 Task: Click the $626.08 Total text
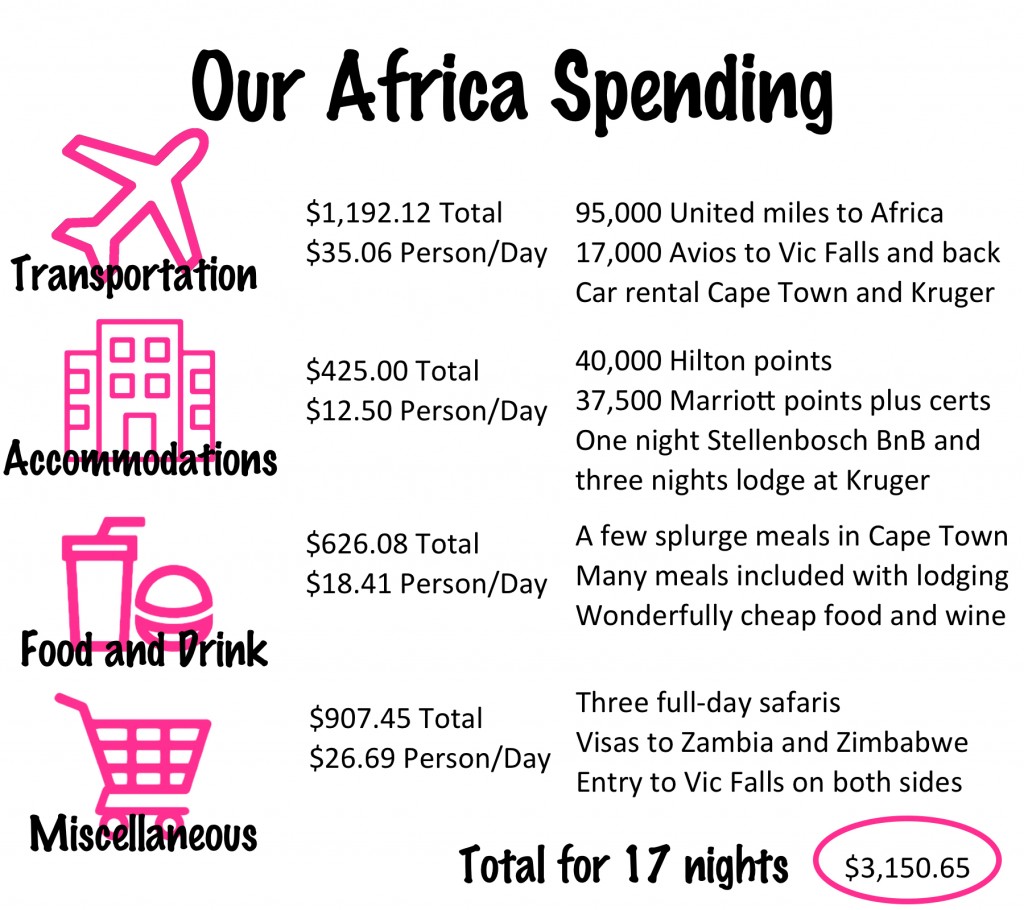click(x=392, y=544)
